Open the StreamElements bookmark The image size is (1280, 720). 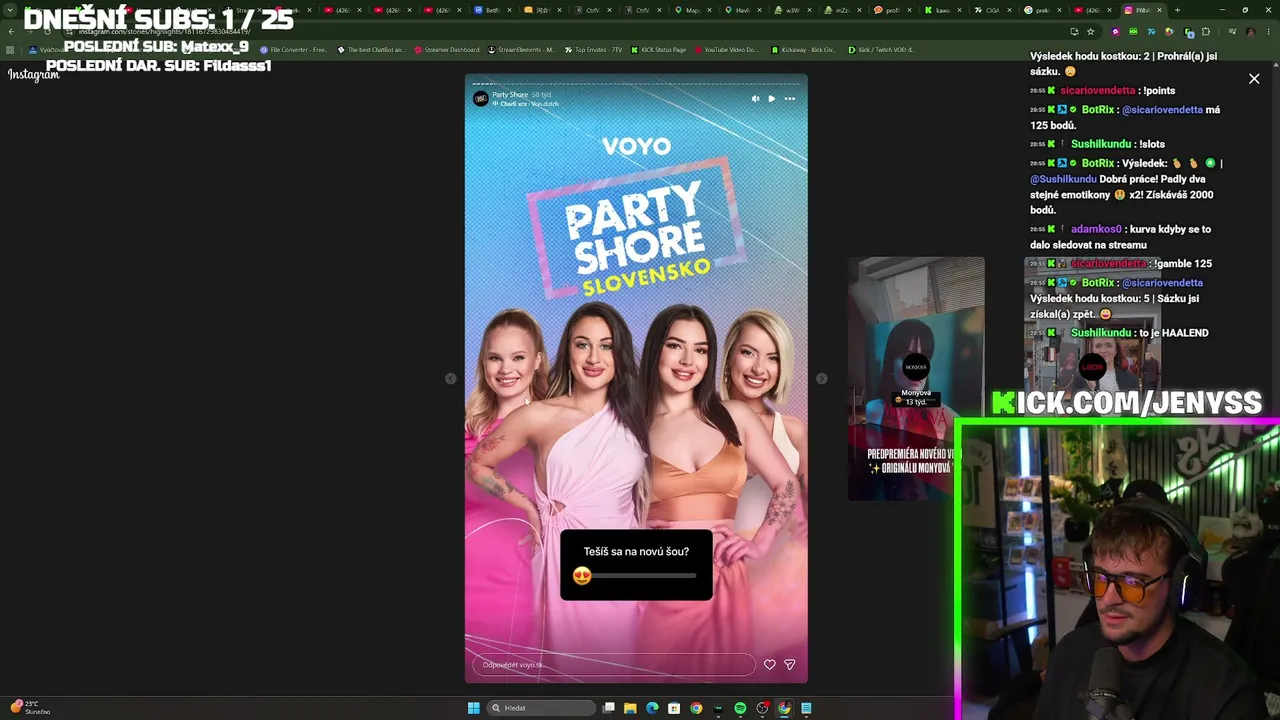[x=521, y=50]
